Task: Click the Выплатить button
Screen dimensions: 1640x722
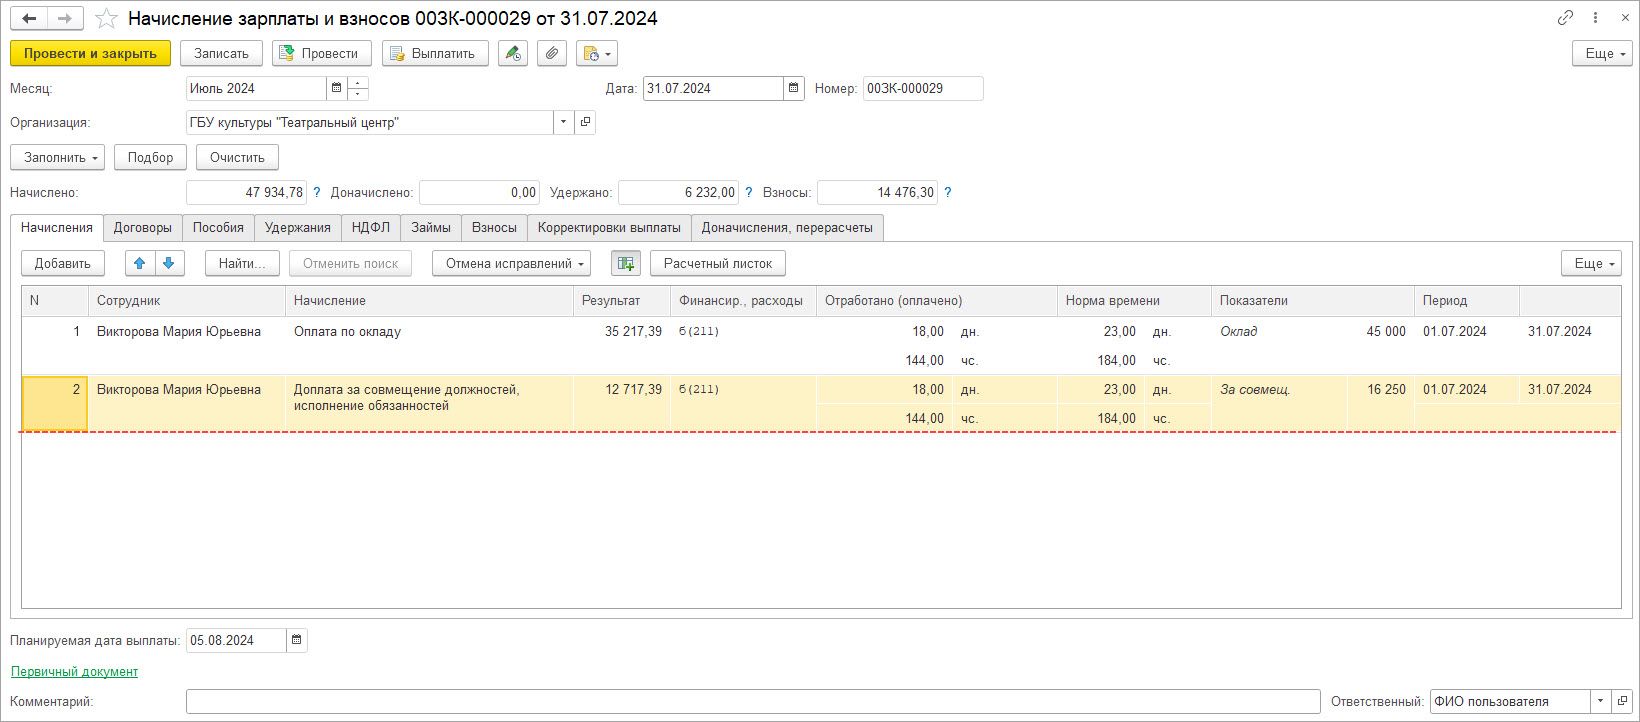Action: click(x=435, y=53)
